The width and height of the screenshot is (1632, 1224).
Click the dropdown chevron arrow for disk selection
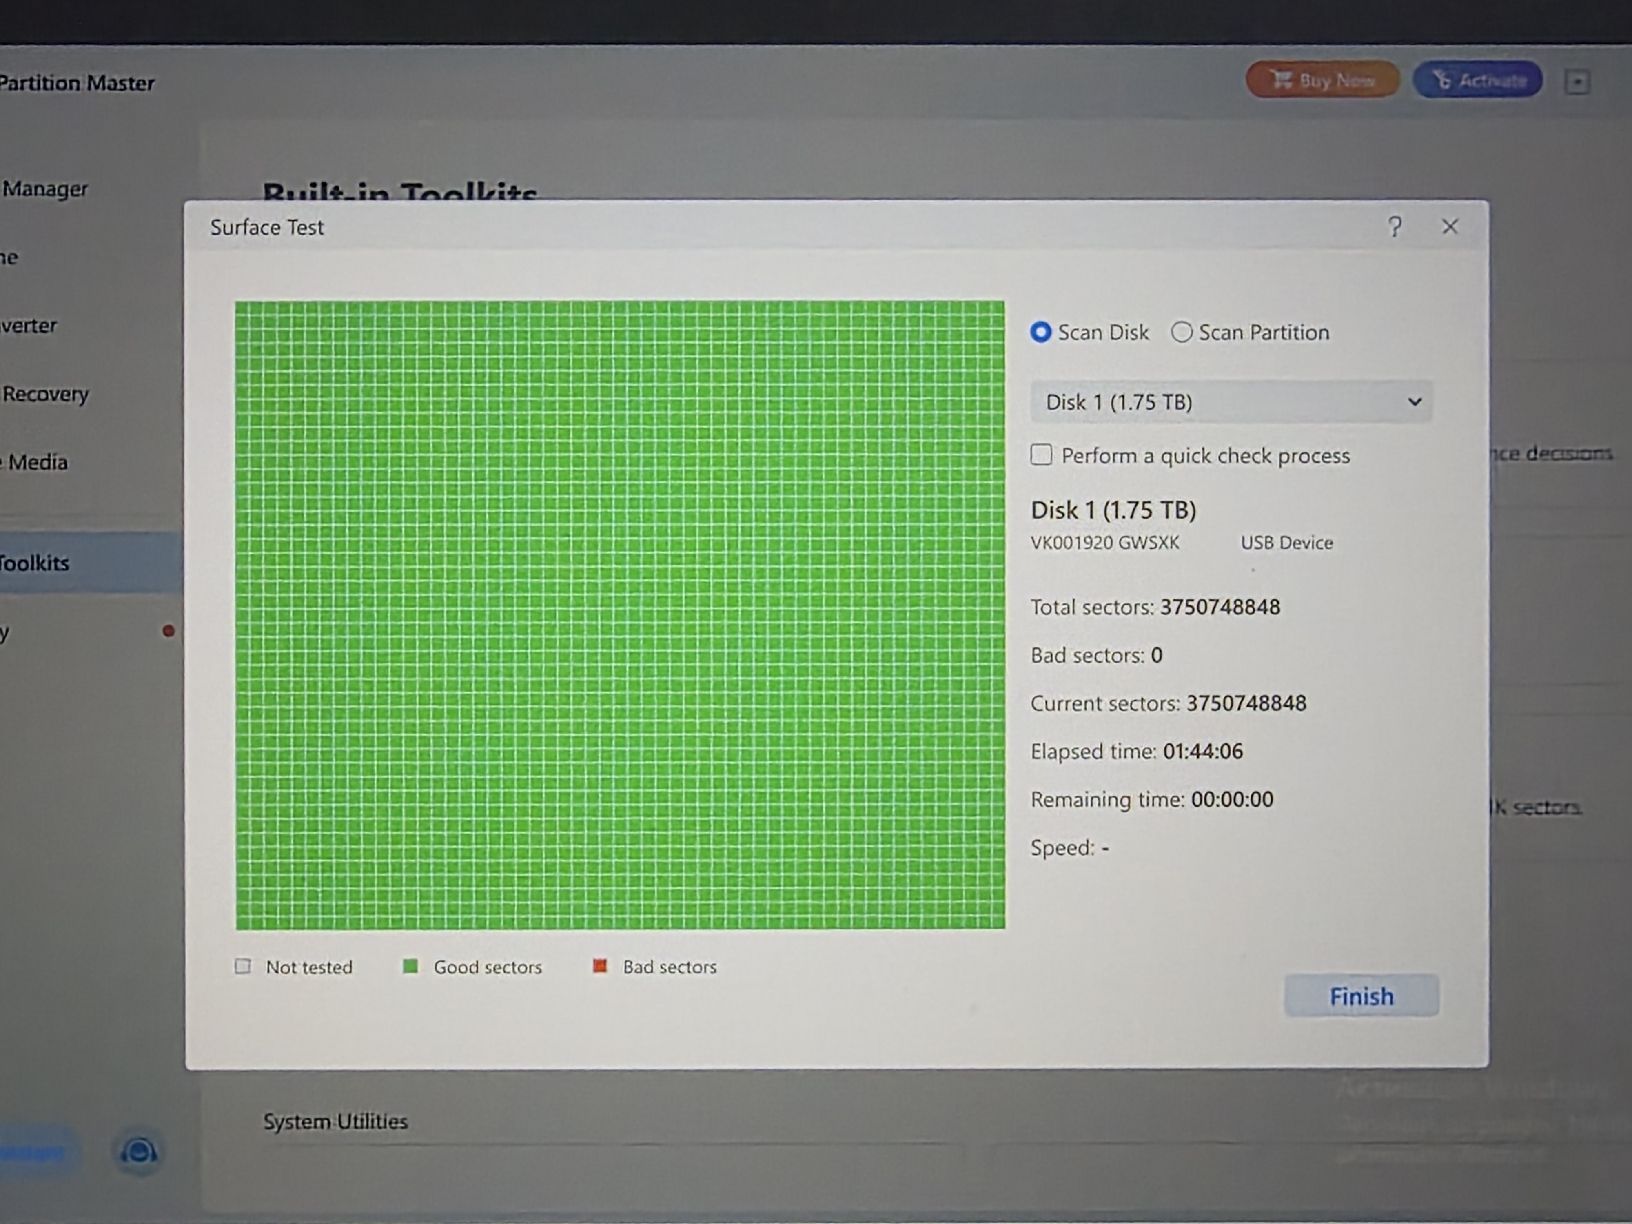click(x=1415, y=402)
